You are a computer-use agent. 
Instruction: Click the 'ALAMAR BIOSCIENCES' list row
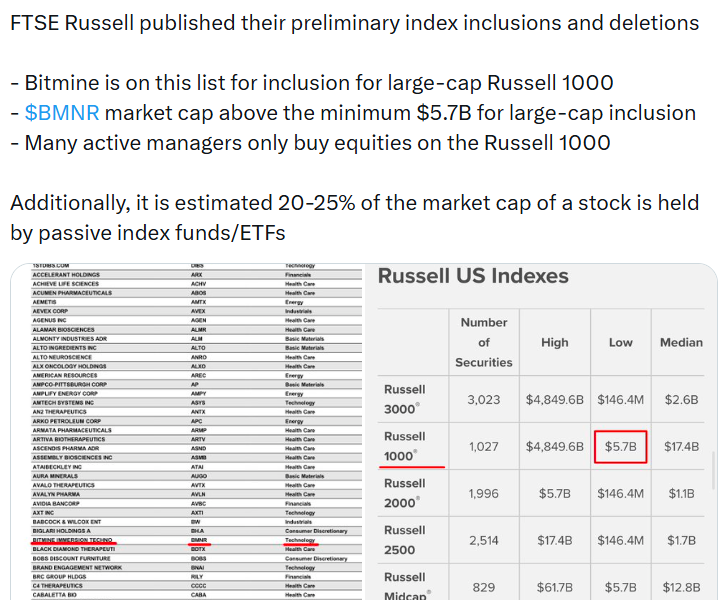[197, 330]
